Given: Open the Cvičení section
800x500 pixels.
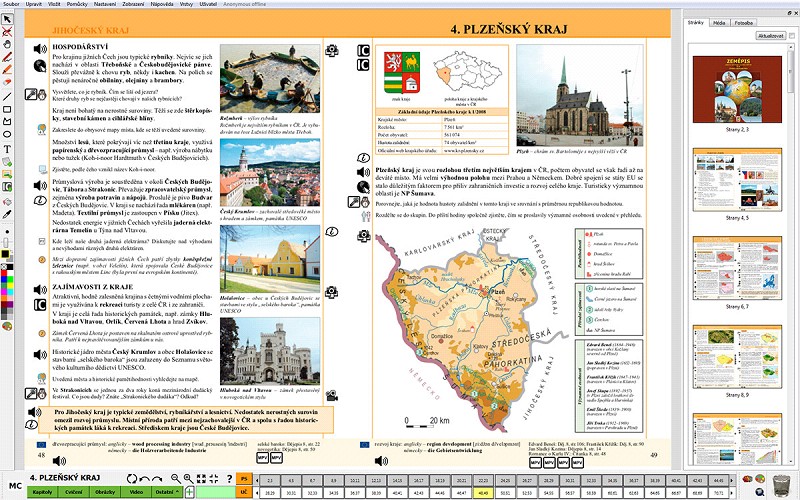Looking at the screenshot, I should [x=73, y=492].
